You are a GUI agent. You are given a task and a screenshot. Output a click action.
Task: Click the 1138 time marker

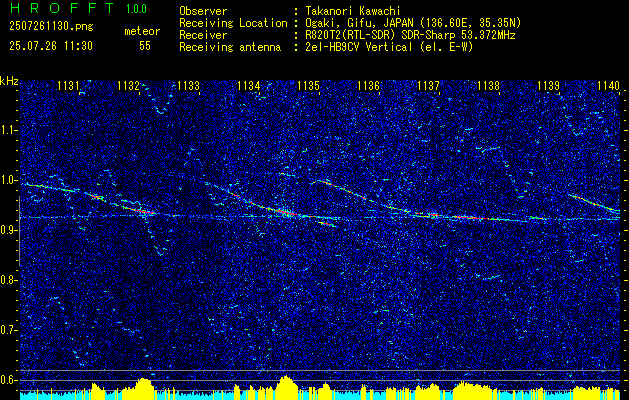[x=489, y=86]
